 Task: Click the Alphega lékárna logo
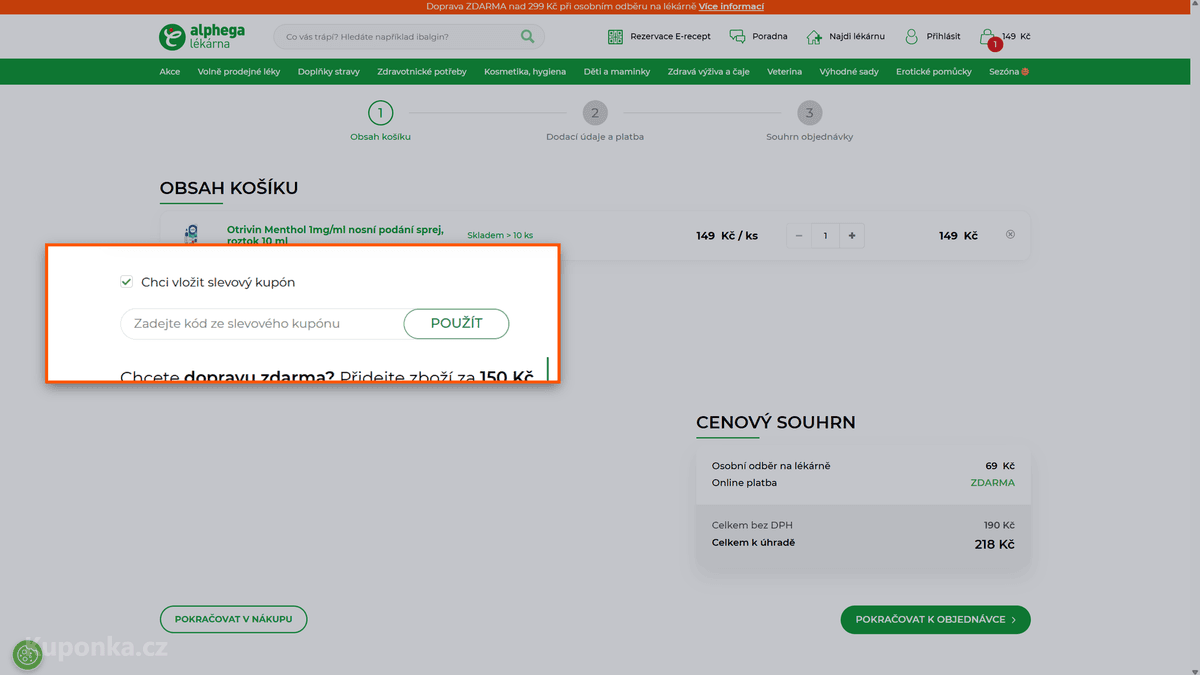pos(202,37)
